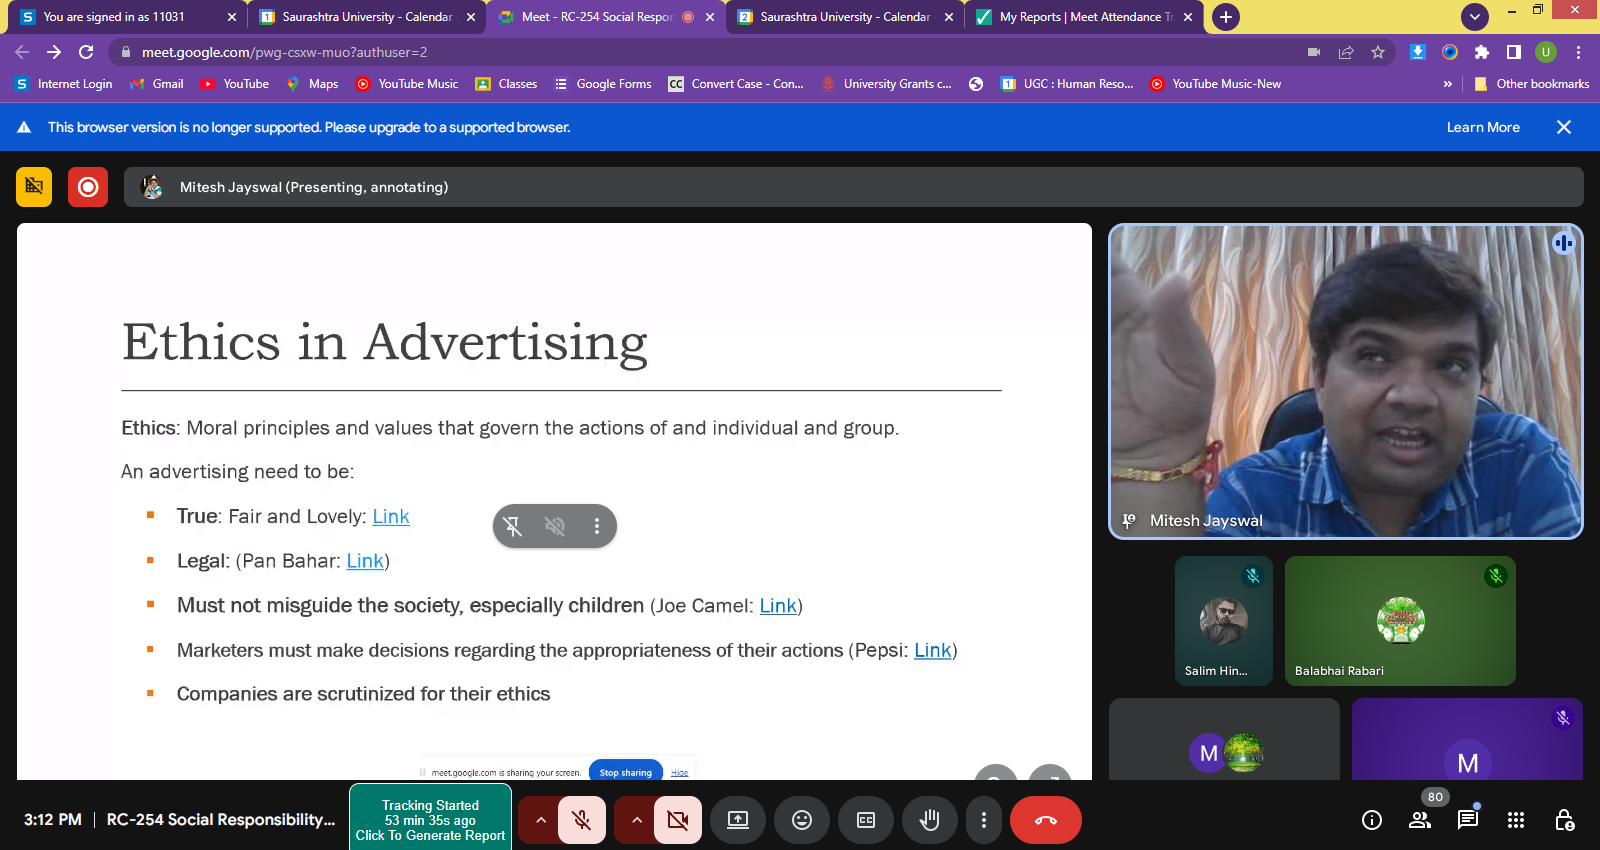Open meeting details info icon
The width and height of the screenshot is (1600, 850).
click(x=1372, y=820)
